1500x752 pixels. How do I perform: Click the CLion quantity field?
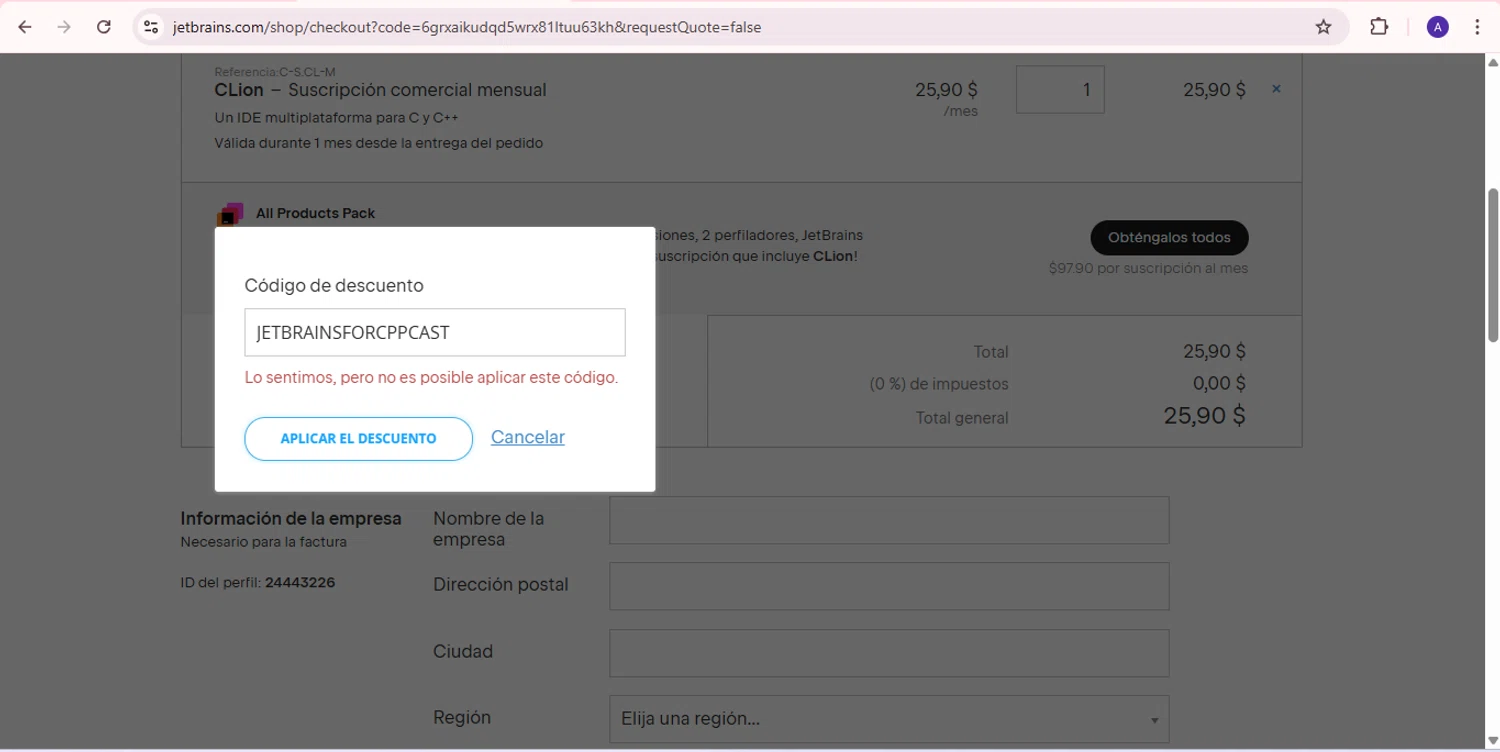pyautogui.click(x=1060, y=89)
